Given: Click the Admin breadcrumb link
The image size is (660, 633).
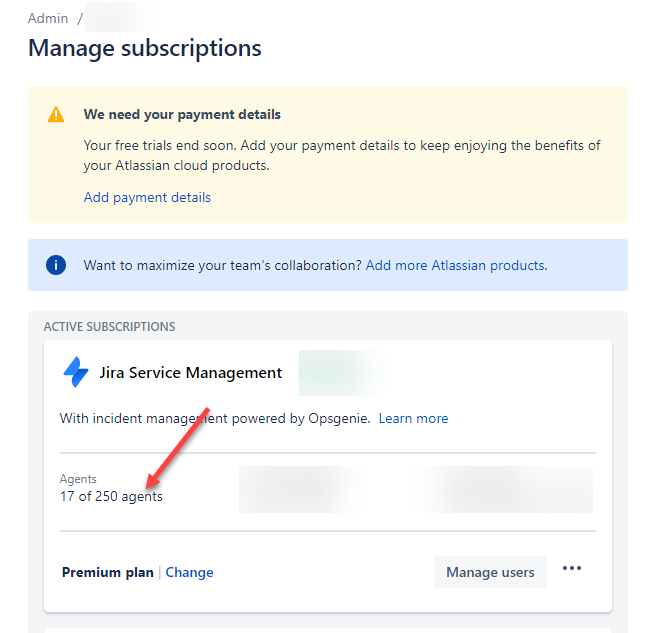Looking at the screenshot, I should click(48, 19).
